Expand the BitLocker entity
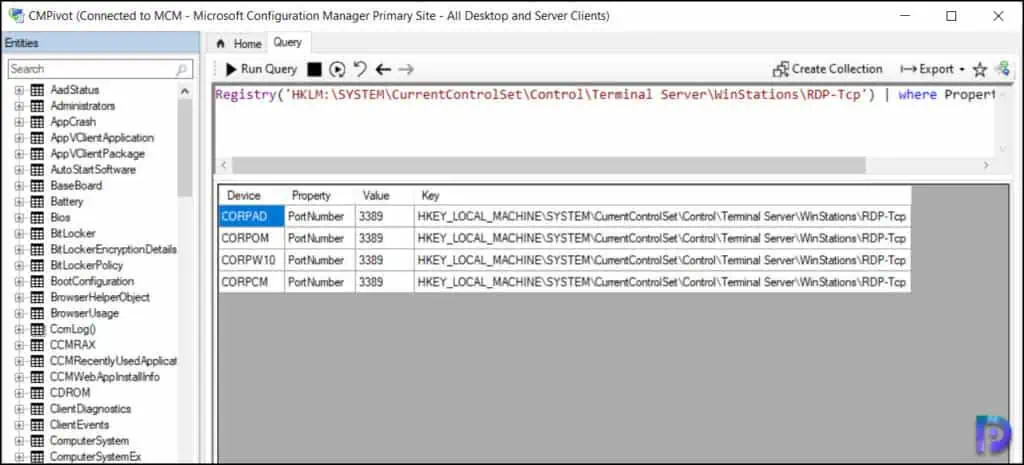Screen dimensions: 1024x465 click(19, 233)
